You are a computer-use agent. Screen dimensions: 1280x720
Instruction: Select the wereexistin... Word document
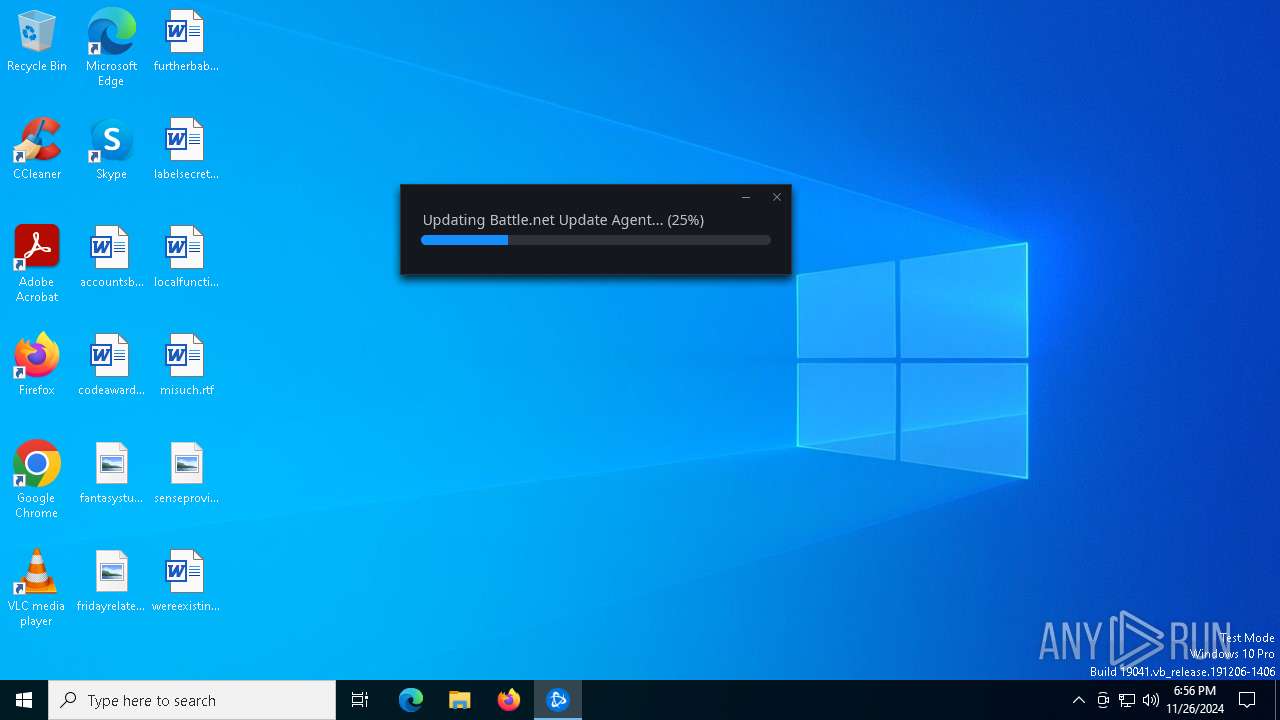click(186, 582)
